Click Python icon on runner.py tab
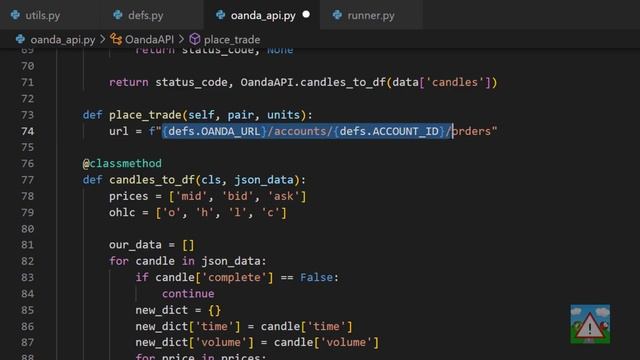 337,15
